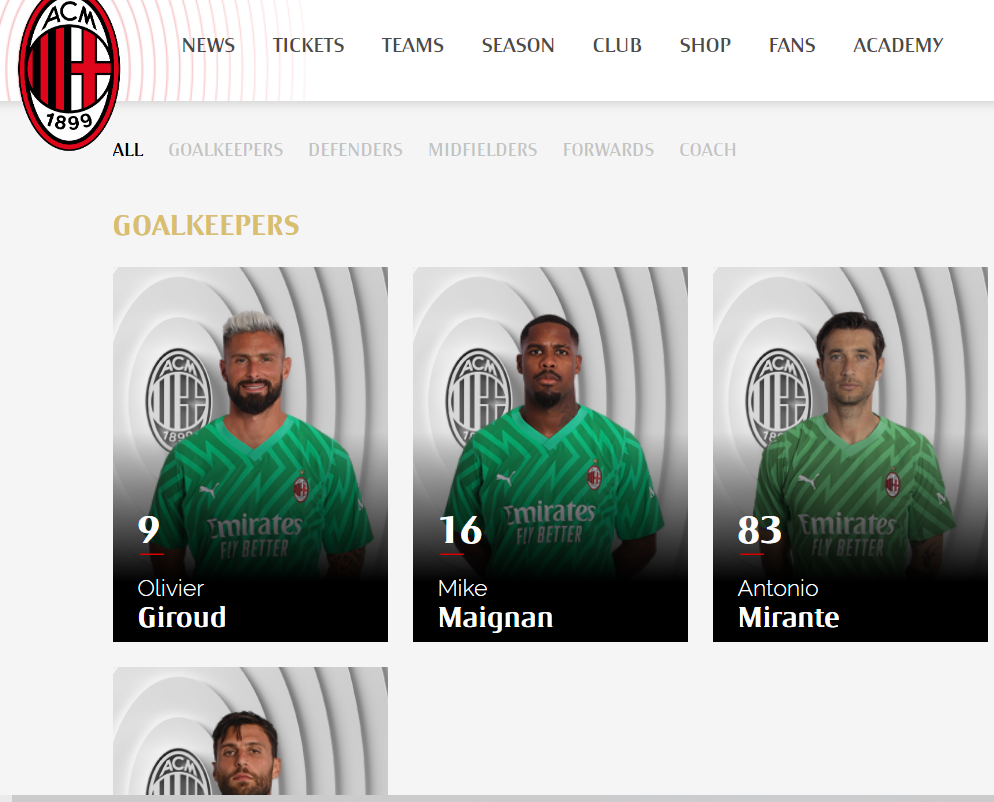This screenshot has width=994, height=802.
Task: Open Antonio Mirante's player card
Action: coord(850,454)
